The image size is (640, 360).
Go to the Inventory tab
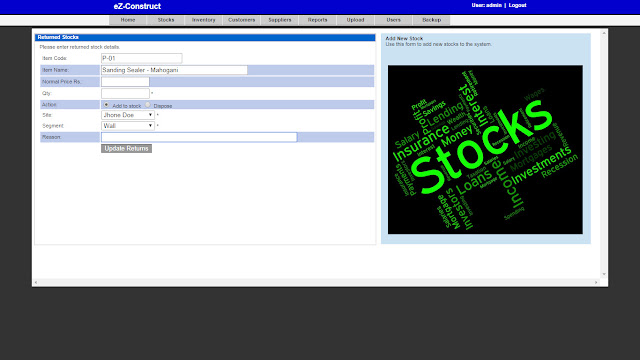(204, 20)
